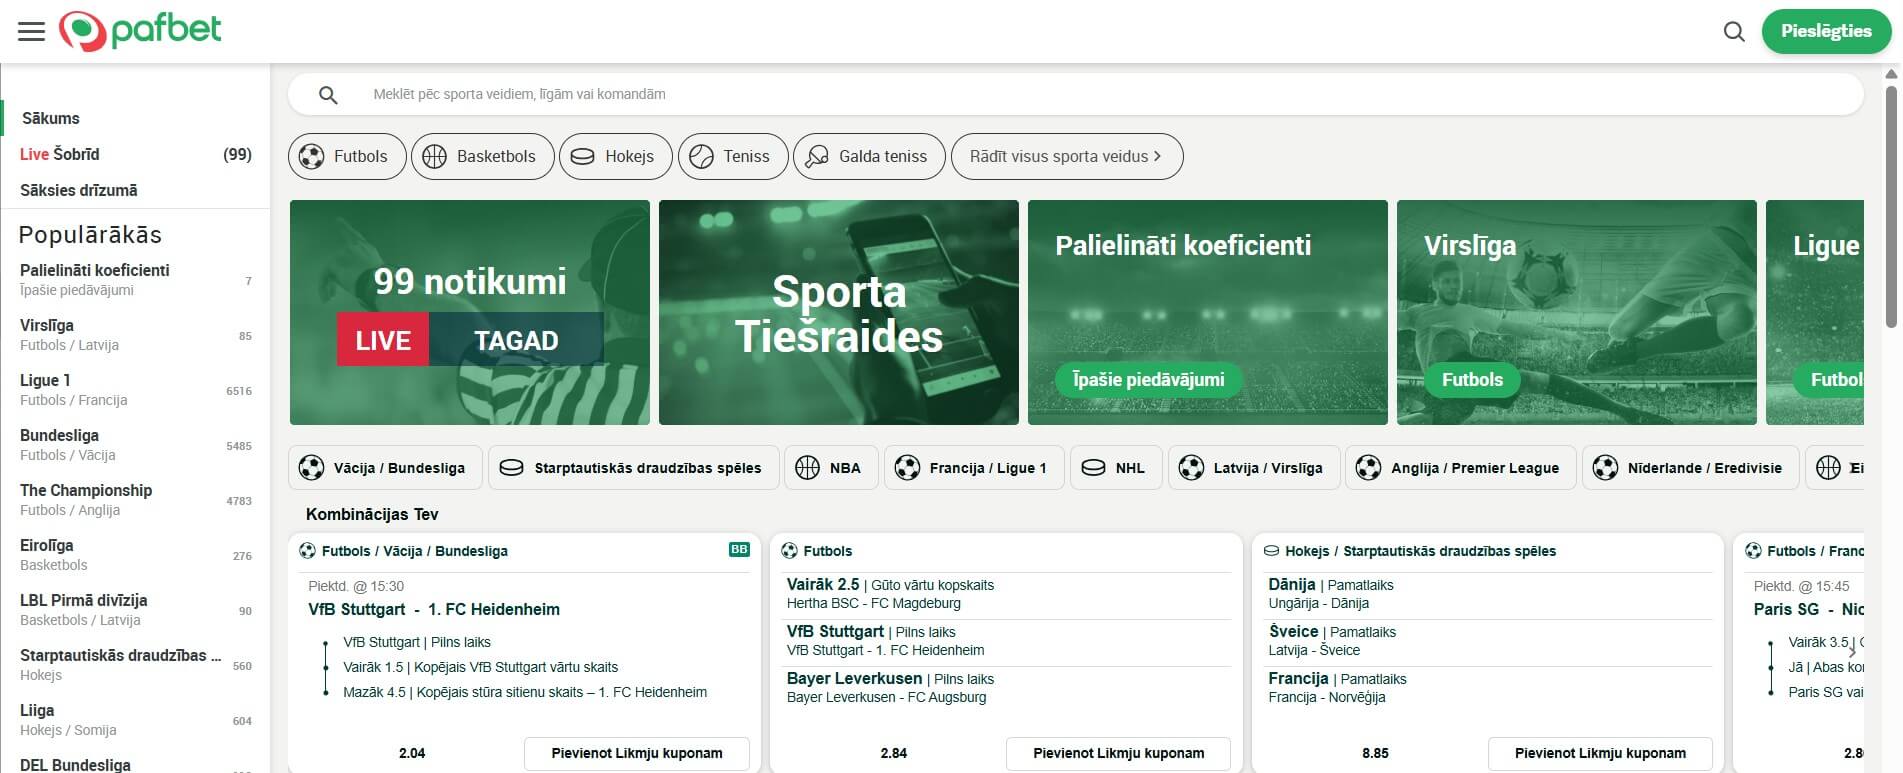Open Virslīga Futbols / Latvija sidebar item
Screen dimensions: 1903x773
[x=135, y=335]
